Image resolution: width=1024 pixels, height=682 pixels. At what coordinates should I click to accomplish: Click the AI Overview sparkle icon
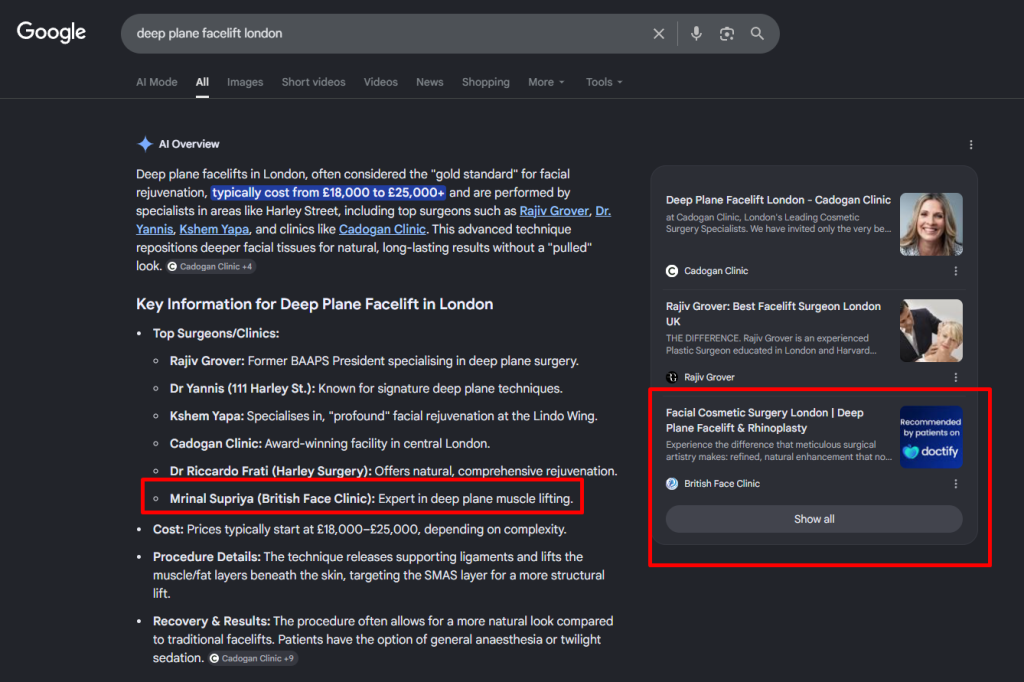tap(145, 144)
